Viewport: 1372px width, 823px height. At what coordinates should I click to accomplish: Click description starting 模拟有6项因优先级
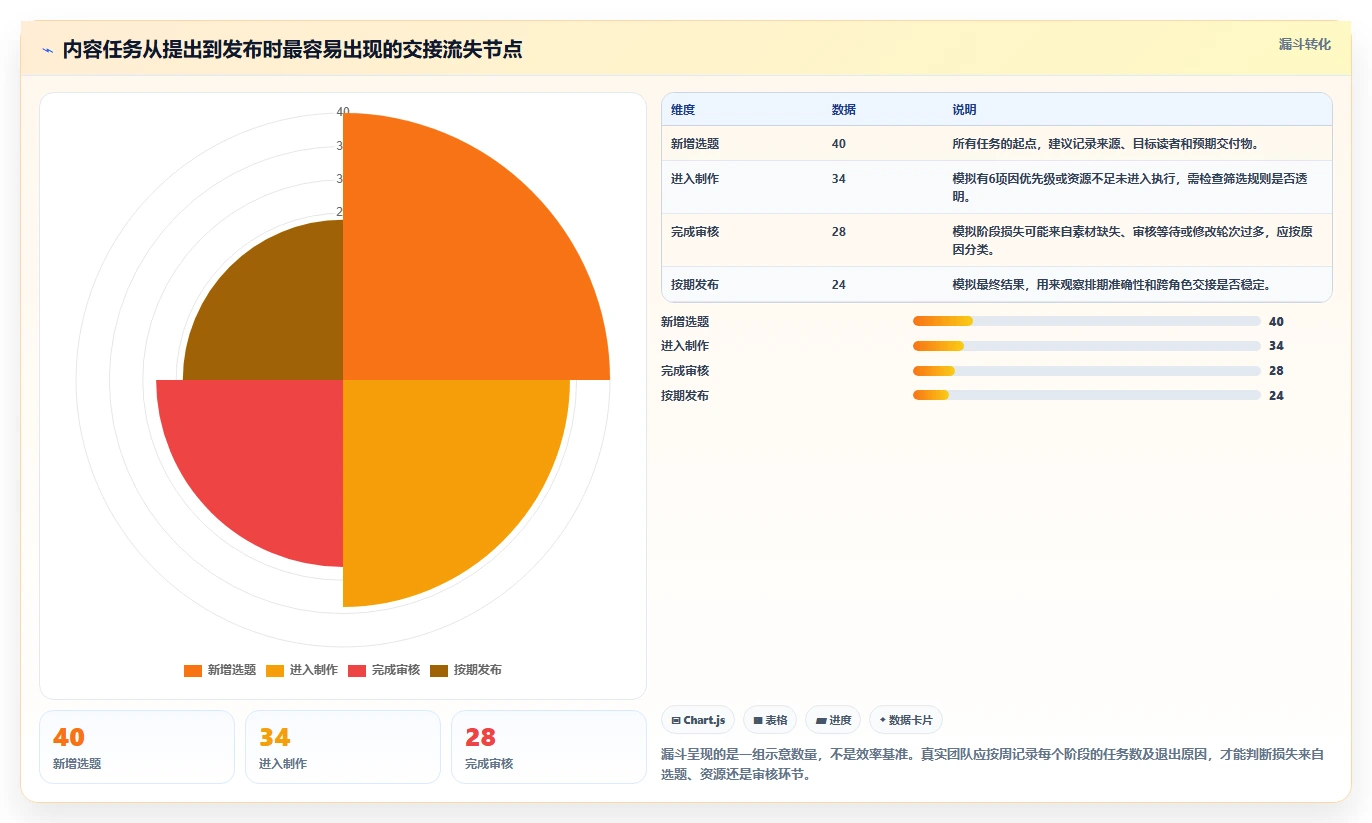click(1130, 187)
